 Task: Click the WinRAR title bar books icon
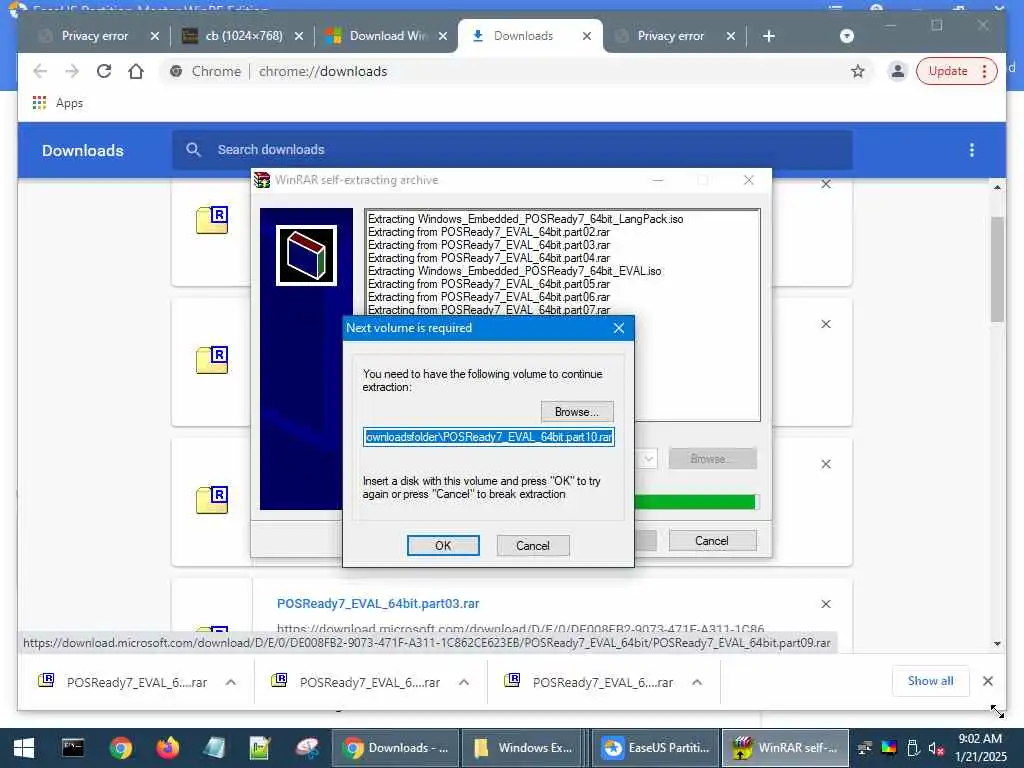click(x=262, y=180)
